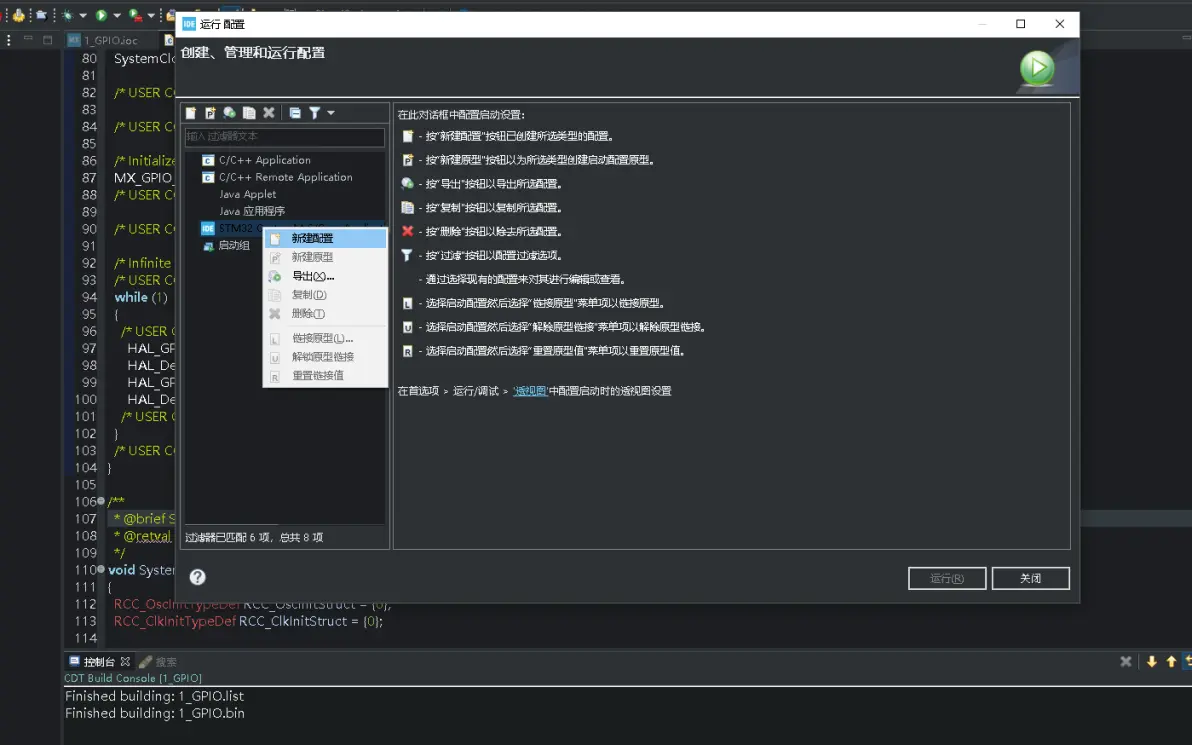Click the New prototype toolbar icon
The width and height of the screenshot is (1192, 745).
tap(211, 113)
